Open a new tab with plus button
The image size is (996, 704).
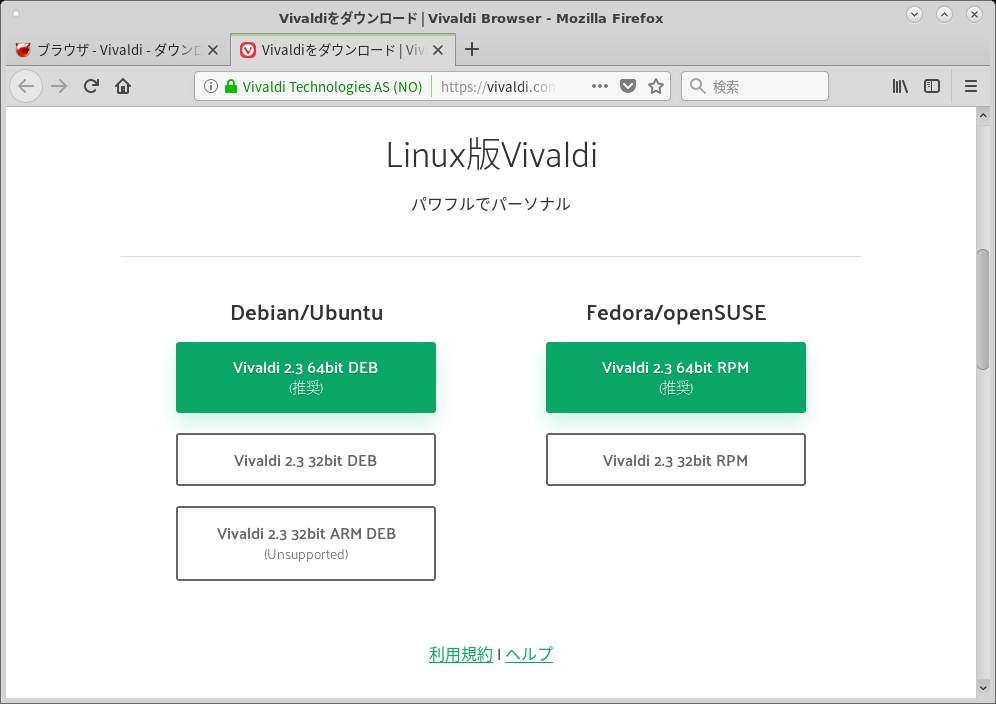472,50
